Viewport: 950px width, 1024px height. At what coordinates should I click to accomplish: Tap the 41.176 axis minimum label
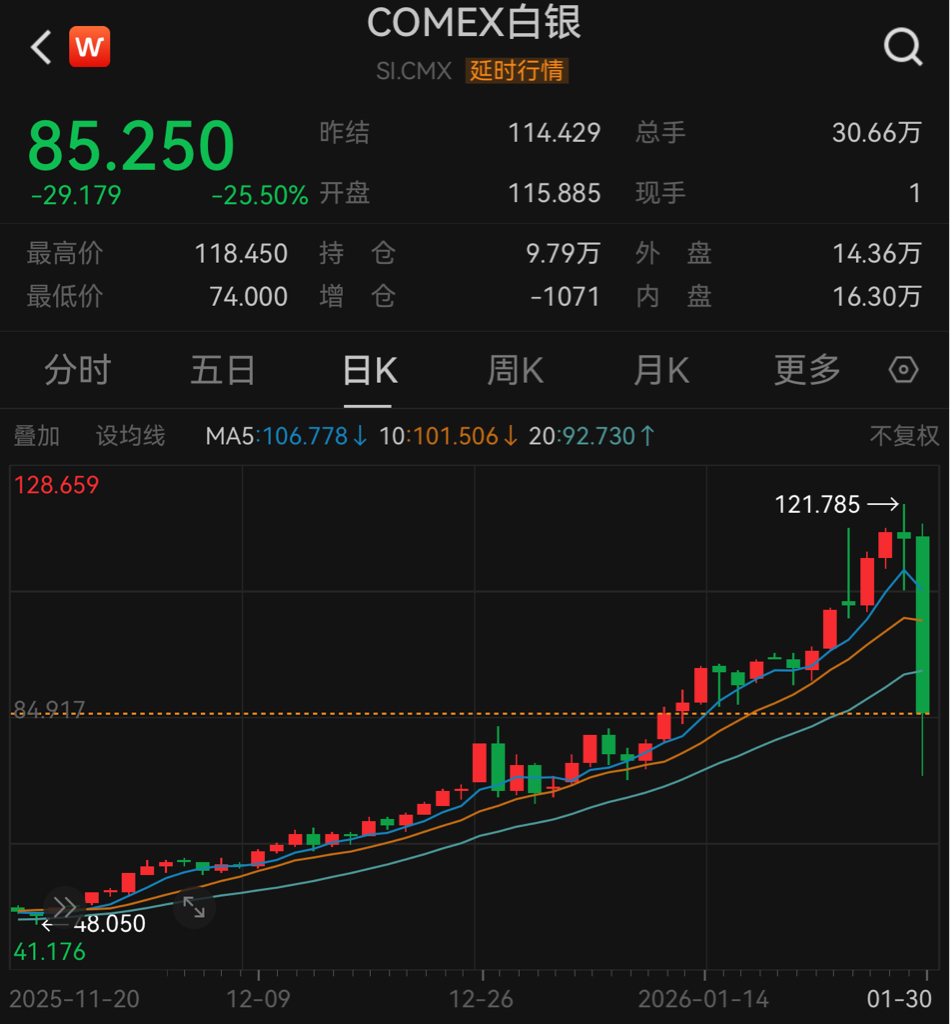pyautogui.click(x=50, y=952)
